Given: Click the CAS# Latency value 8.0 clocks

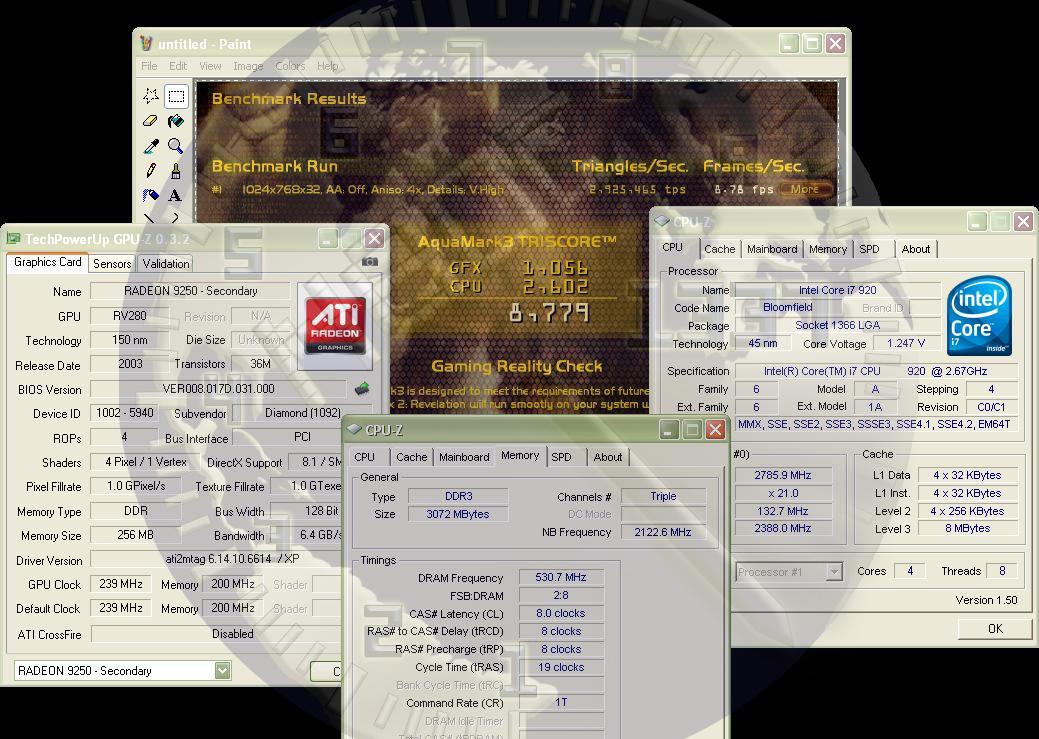Looking at the screenshot, I should [561, 613].
